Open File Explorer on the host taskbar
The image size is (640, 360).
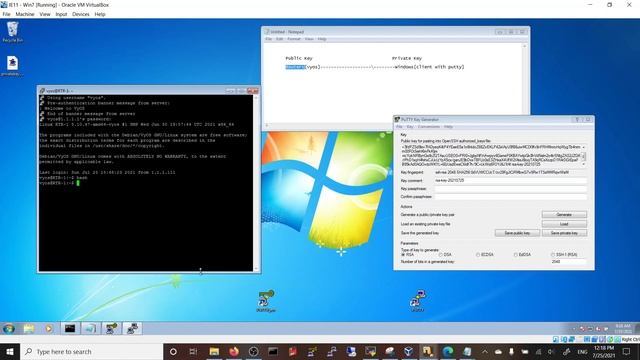pos(214,351)
